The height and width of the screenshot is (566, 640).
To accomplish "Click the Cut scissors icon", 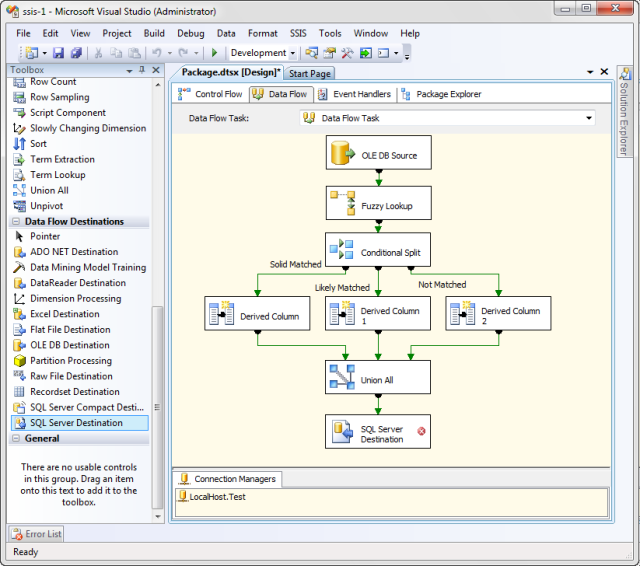I will pyautogui.click(x=98, y=53).
